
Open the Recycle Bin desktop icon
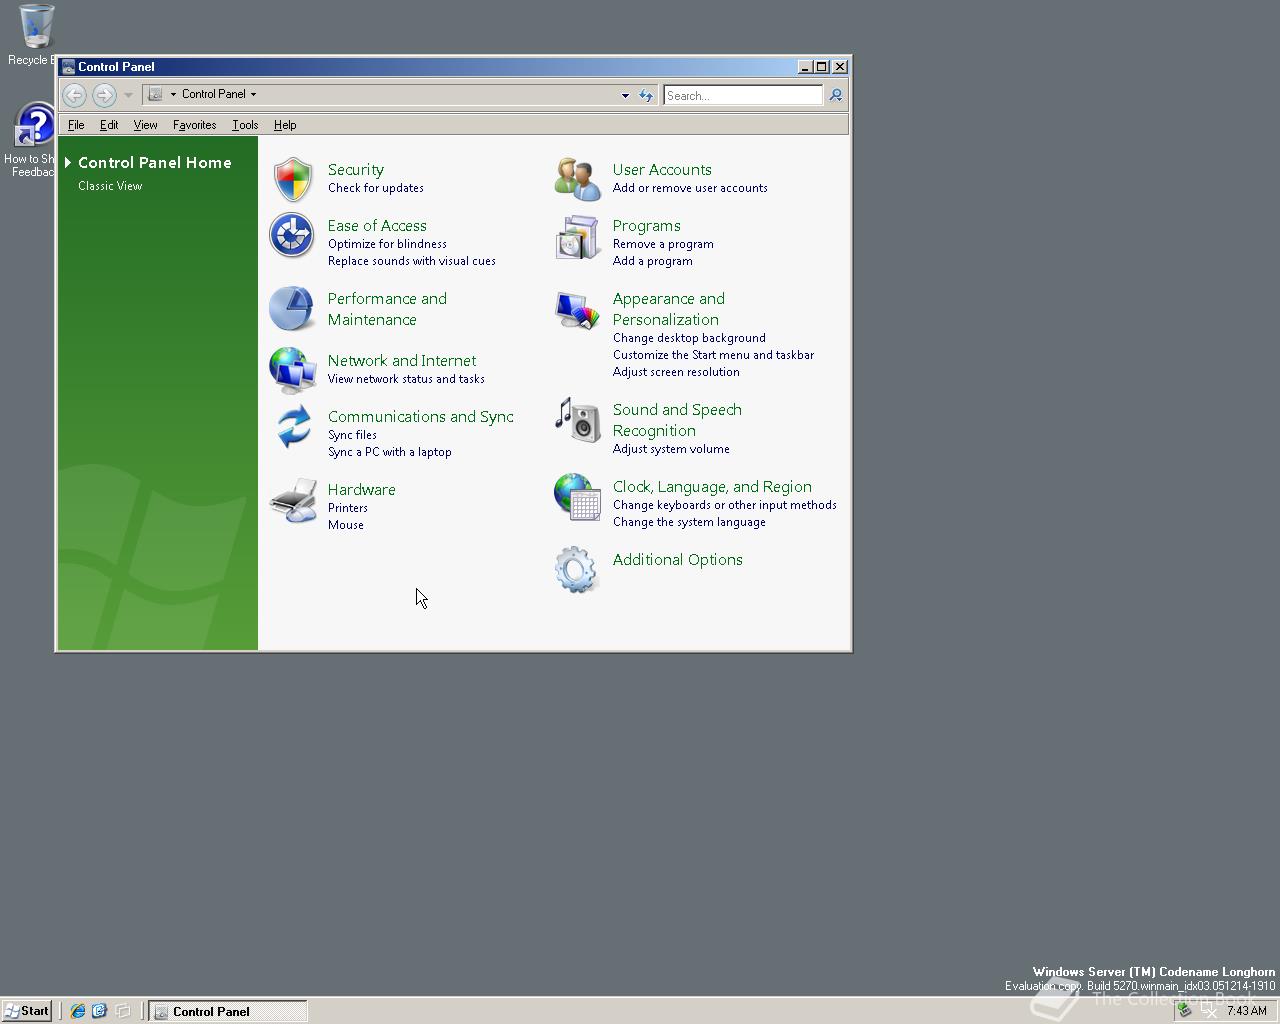click(x=36, y=27)
